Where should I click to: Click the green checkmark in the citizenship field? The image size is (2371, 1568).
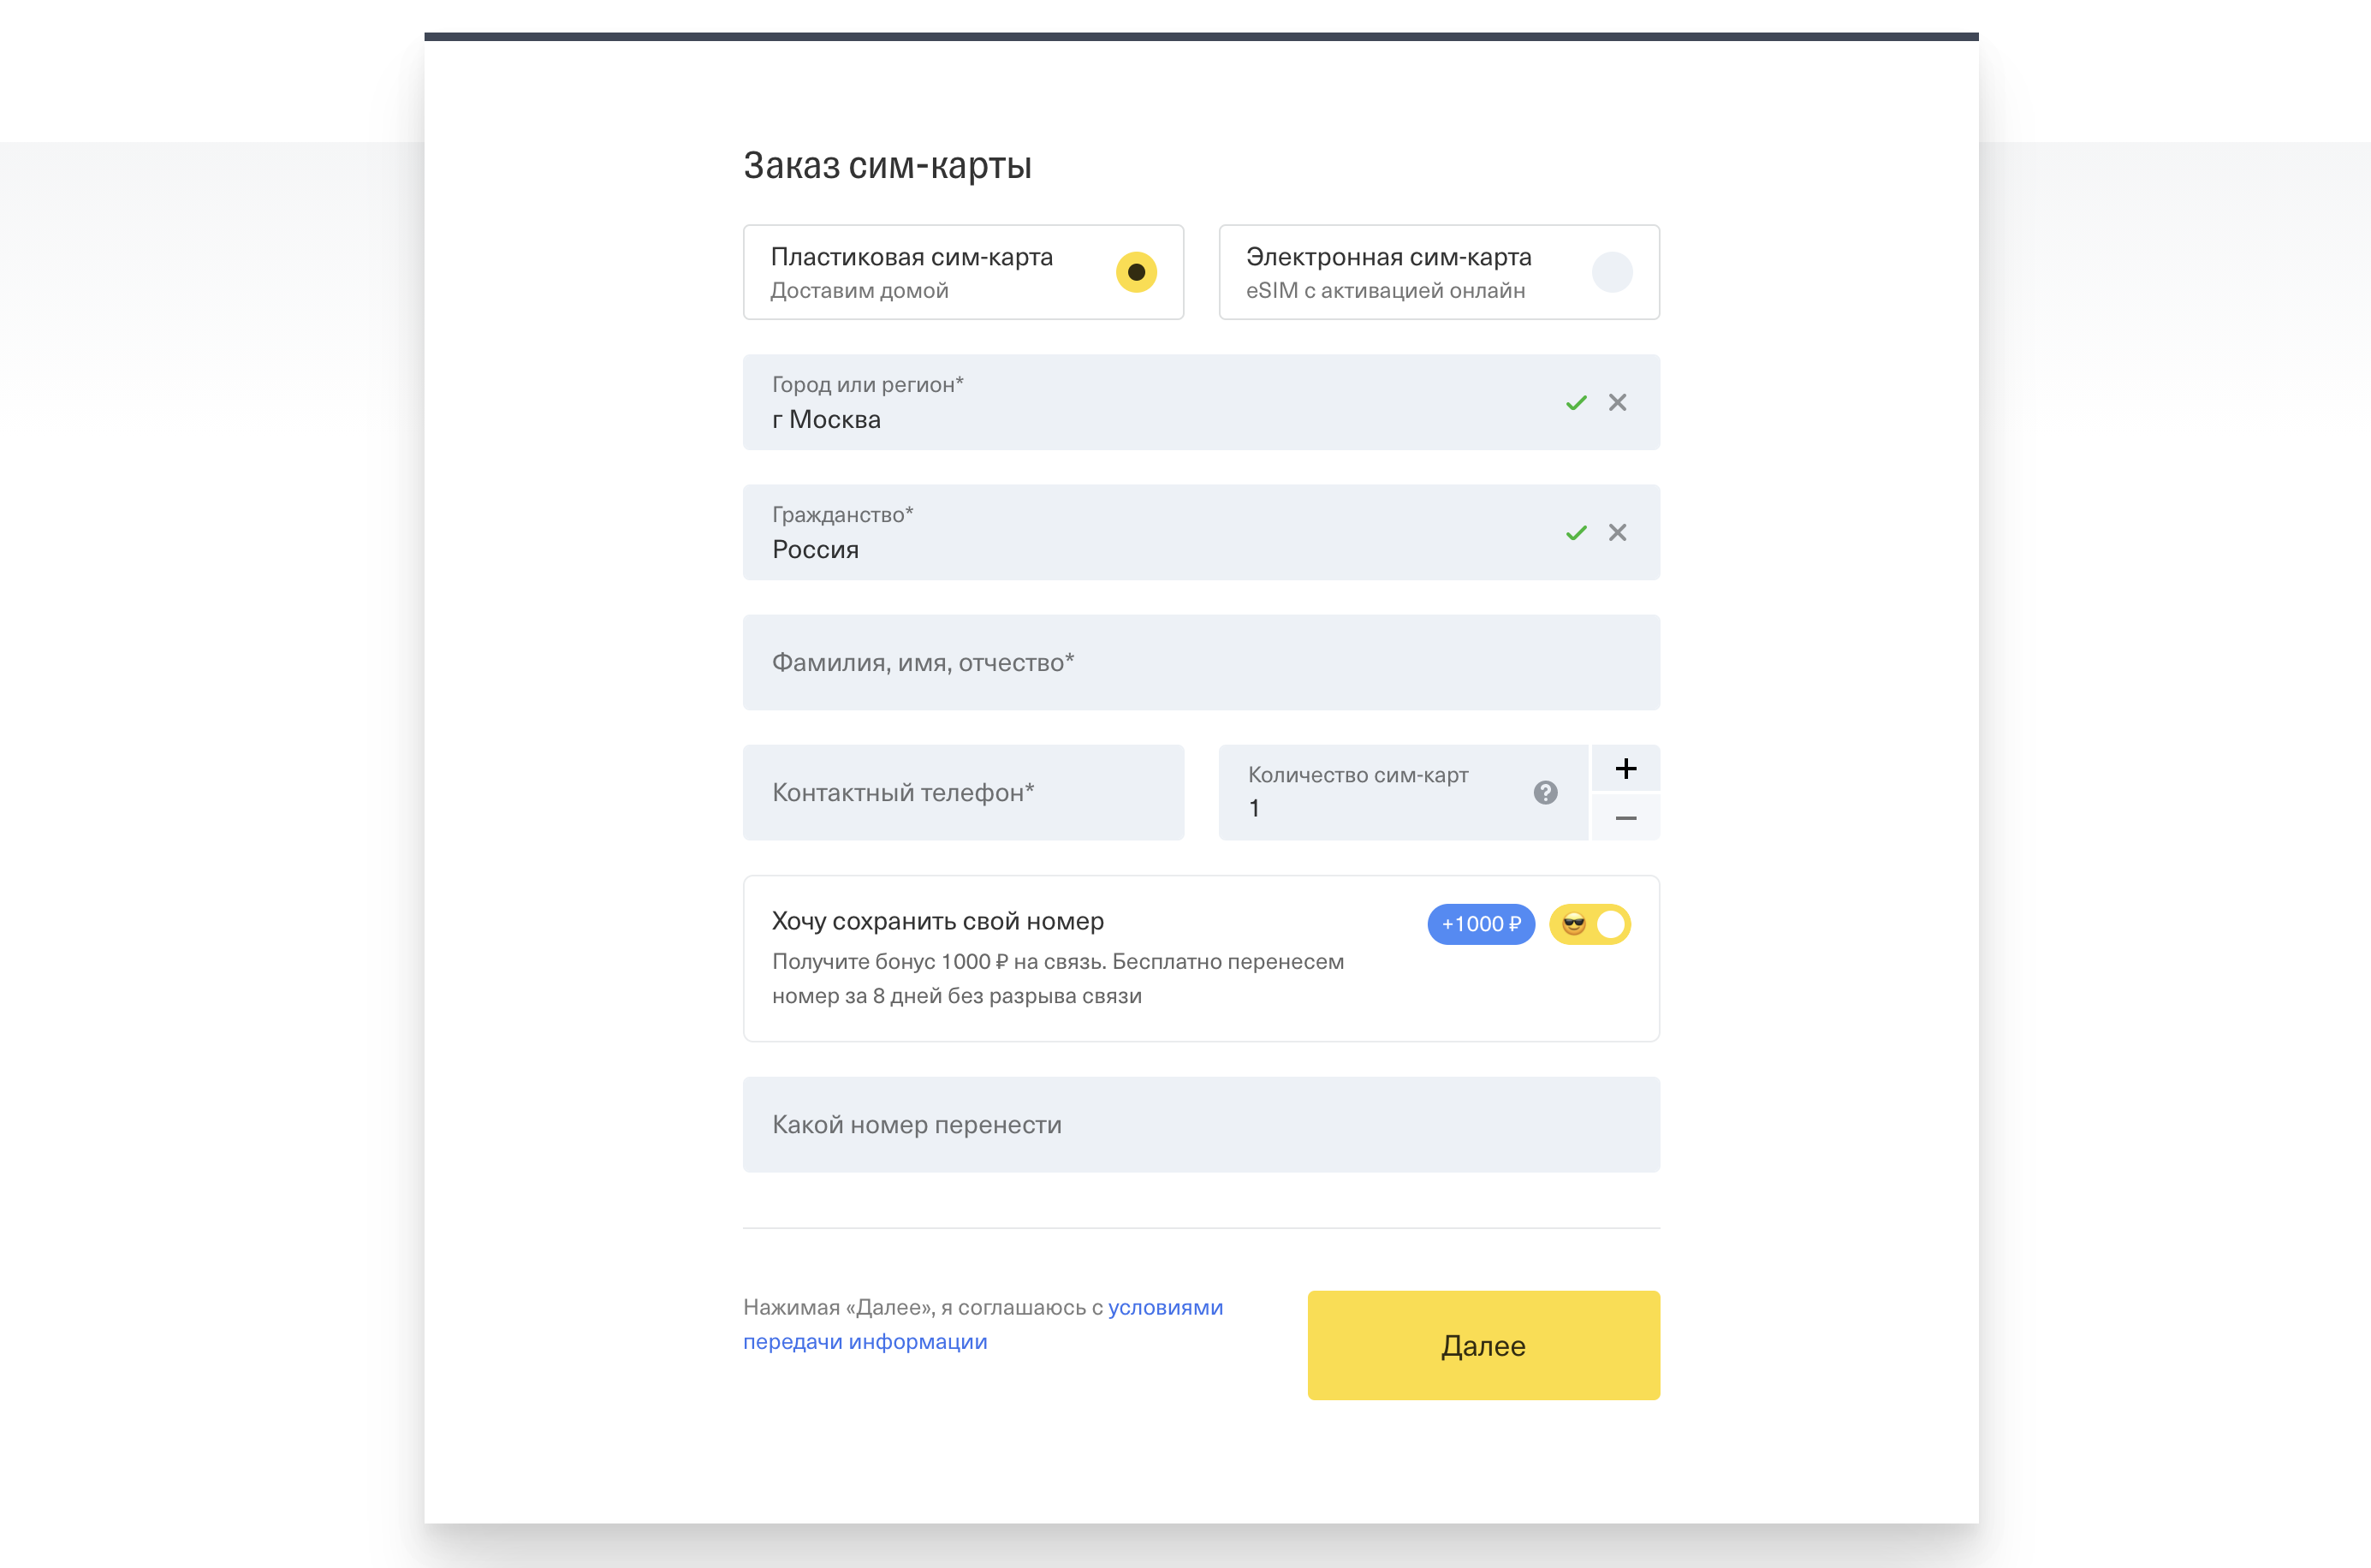click(1576, 533)
